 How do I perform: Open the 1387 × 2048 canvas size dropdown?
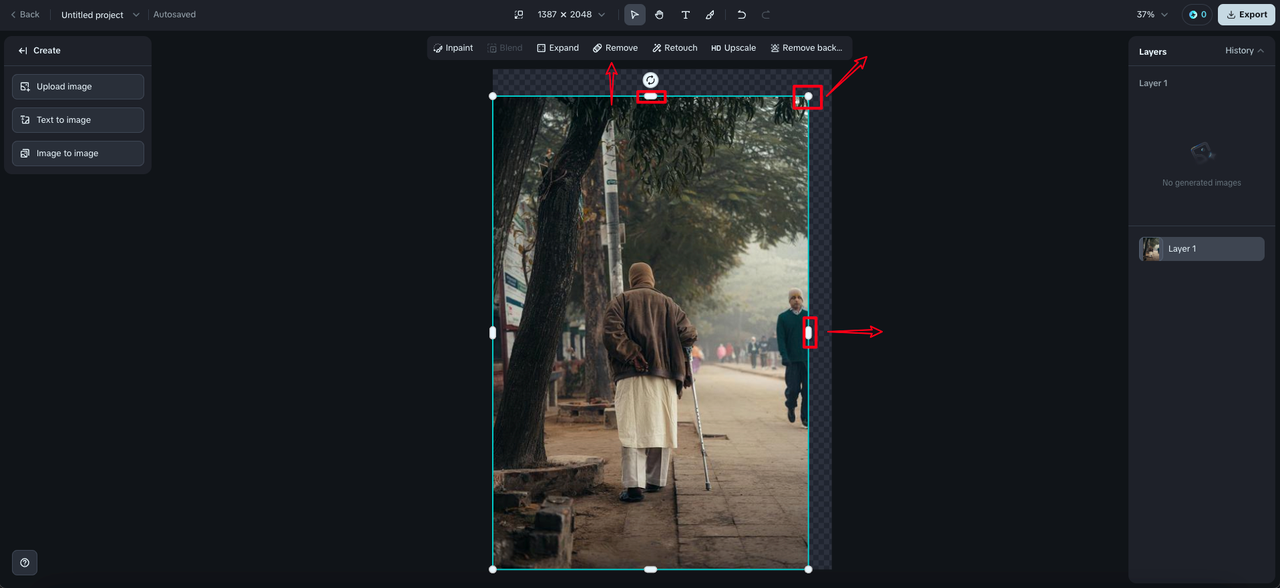tap(571, 15)
